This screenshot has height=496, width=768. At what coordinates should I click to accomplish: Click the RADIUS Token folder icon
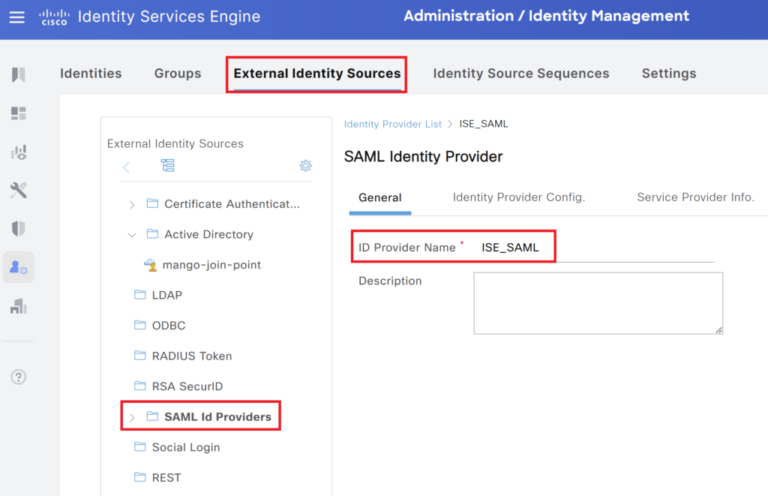(140, 355)
